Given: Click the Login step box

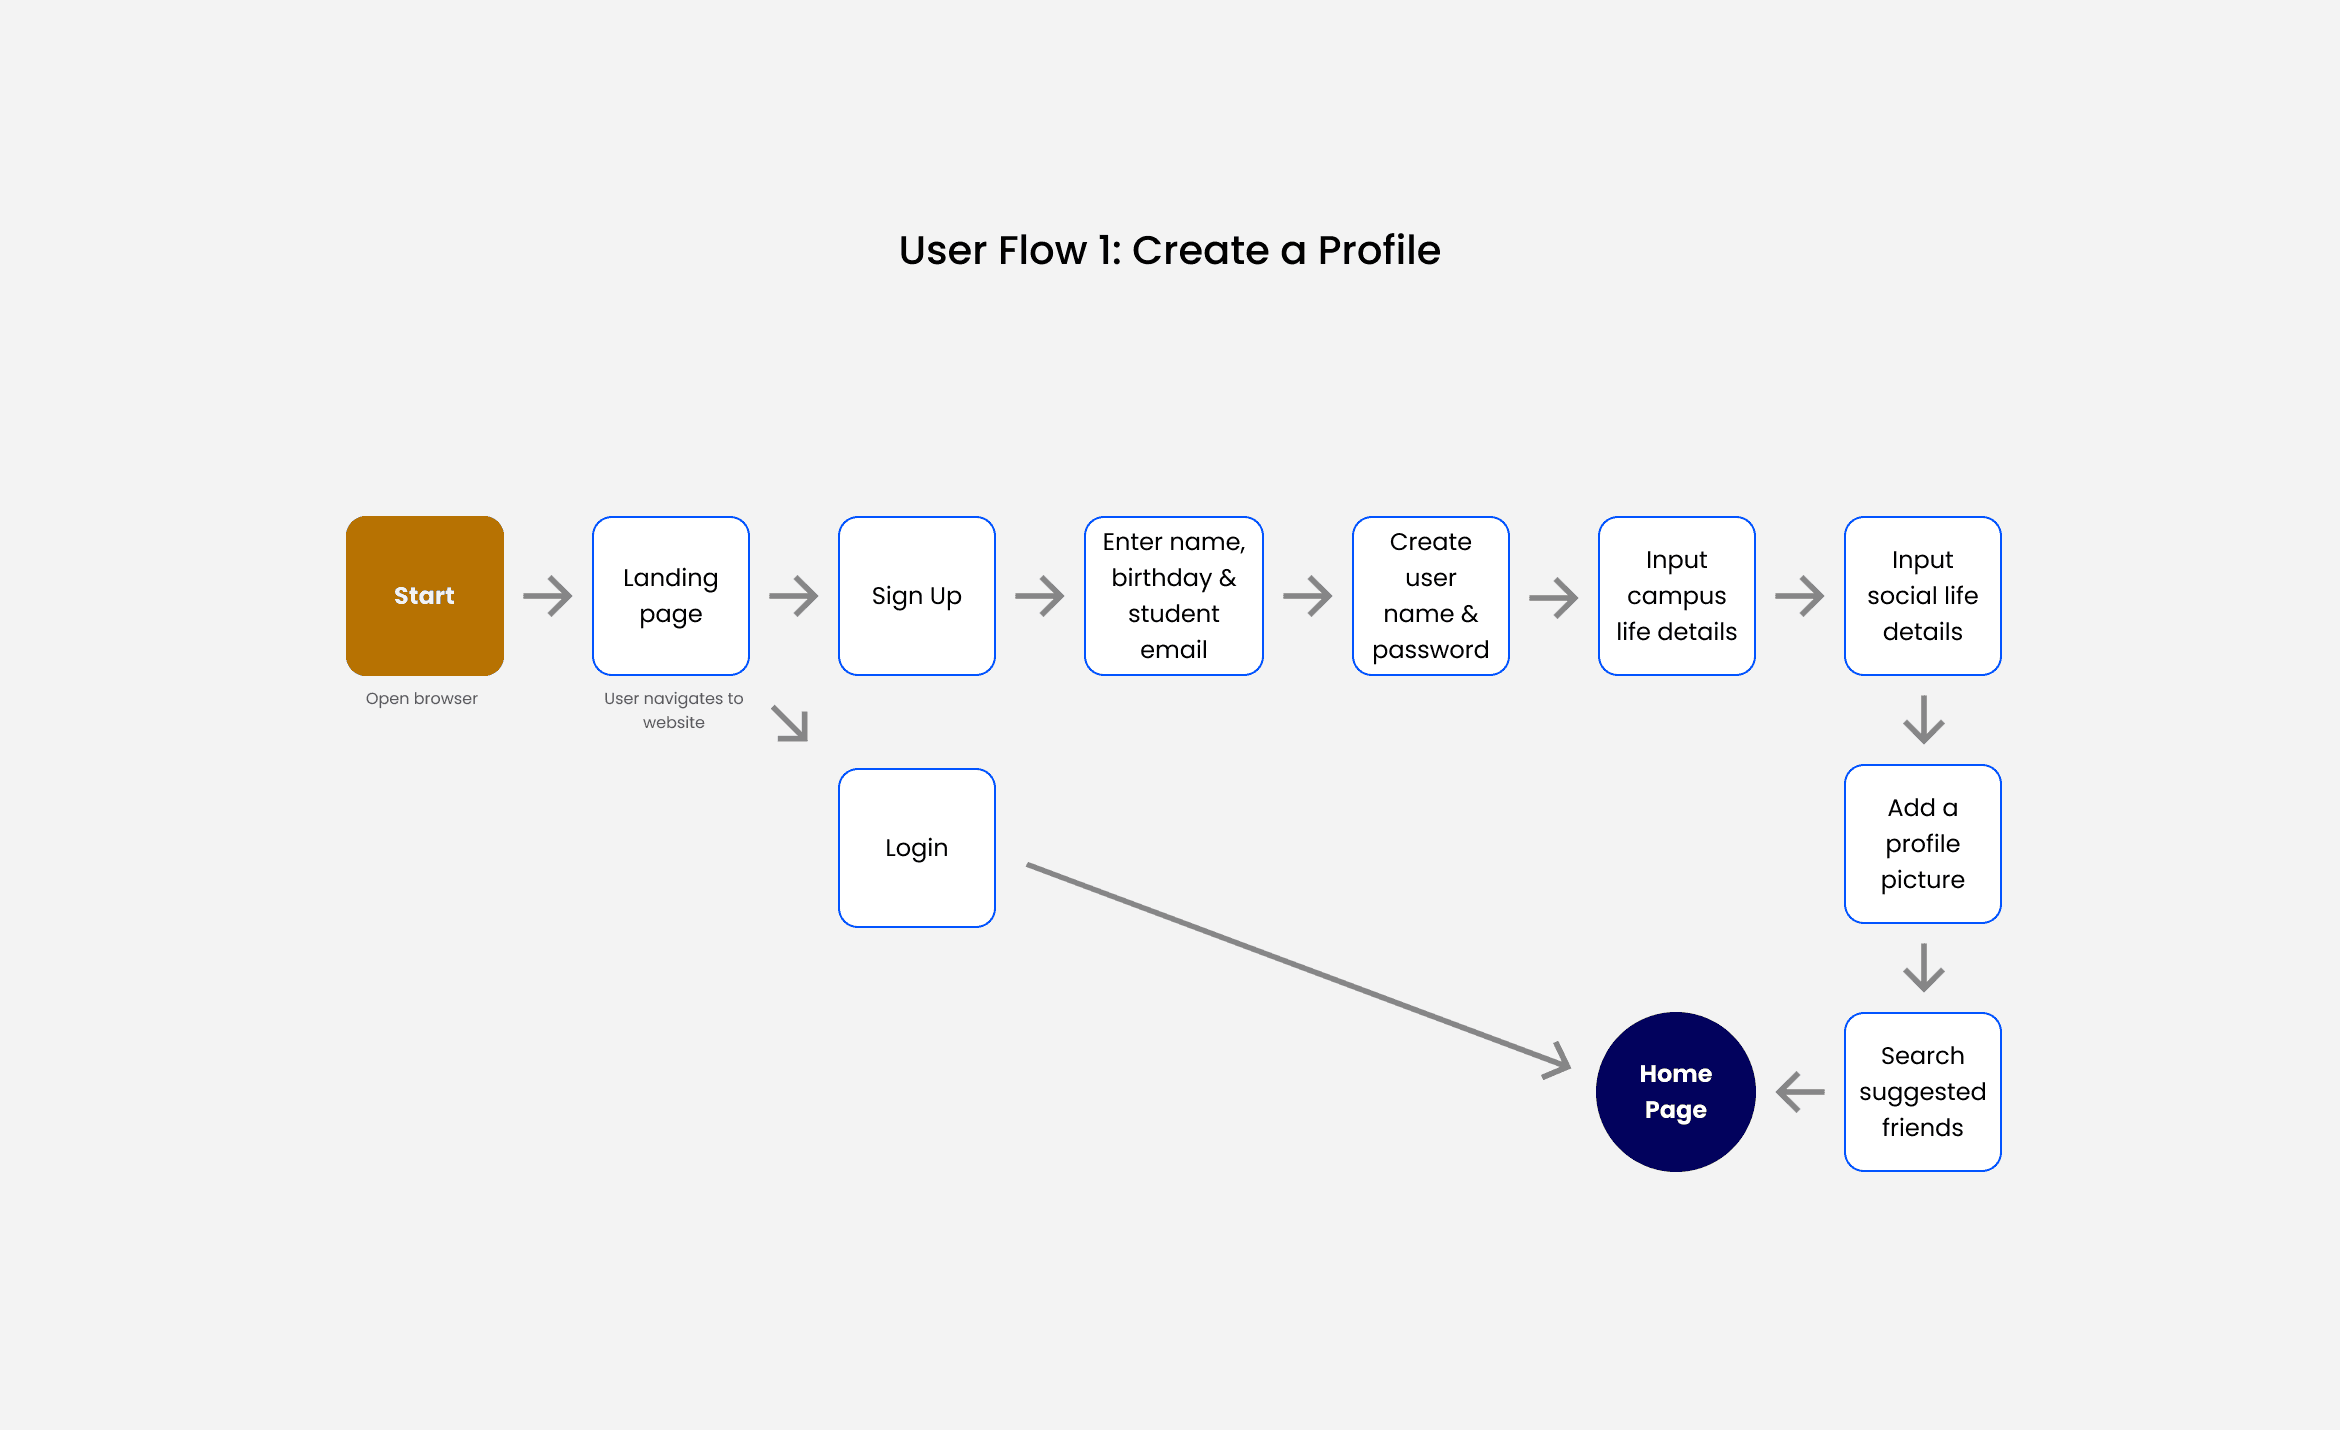Looking at the screenshot, I should (x=916, y=848).
